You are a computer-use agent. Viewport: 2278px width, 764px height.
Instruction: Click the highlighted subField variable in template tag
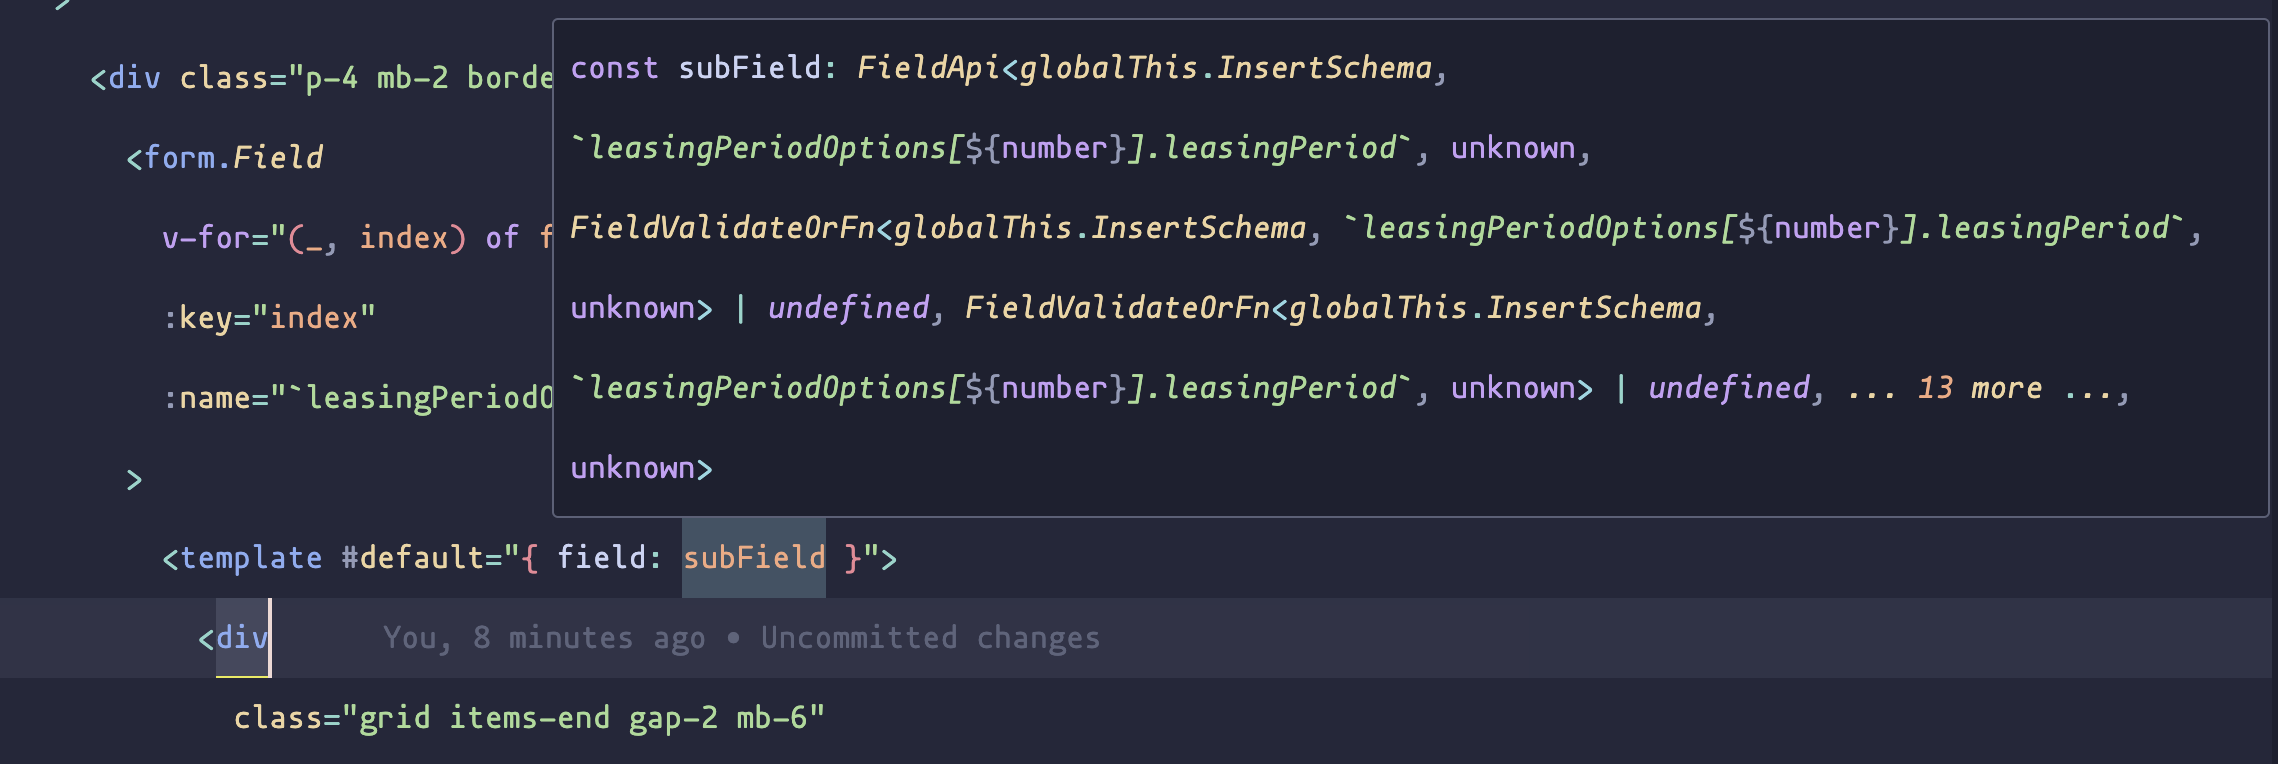click(754, 557)
